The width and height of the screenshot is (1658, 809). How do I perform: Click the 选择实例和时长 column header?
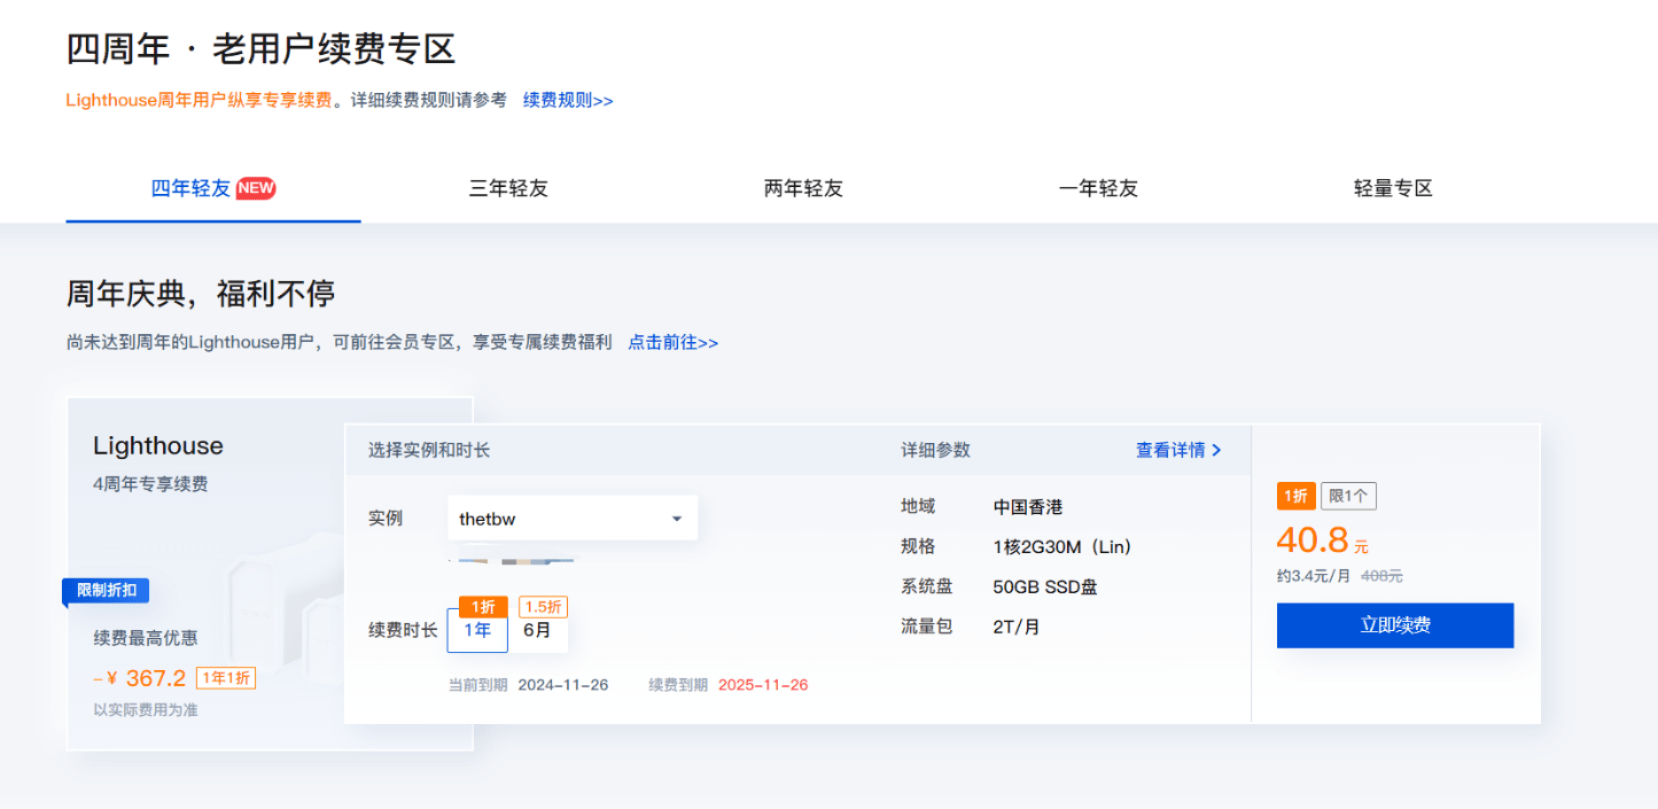429,450
